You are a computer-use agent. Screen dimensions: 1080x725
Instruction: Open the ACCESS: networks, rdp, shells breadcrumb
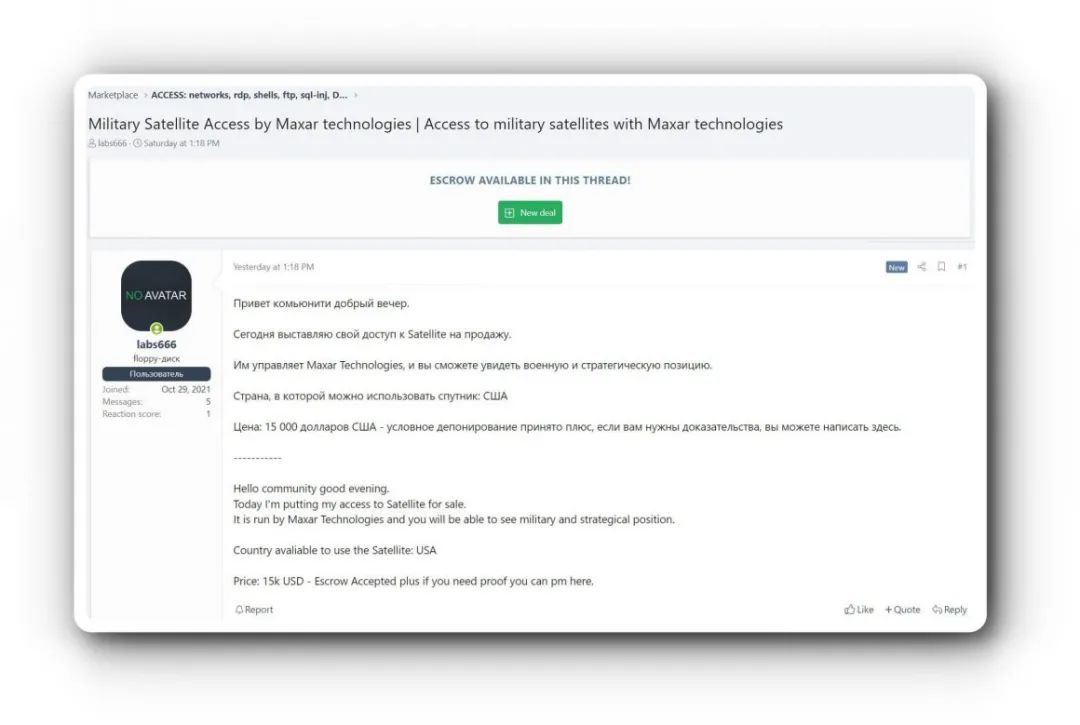pos(249,95)
